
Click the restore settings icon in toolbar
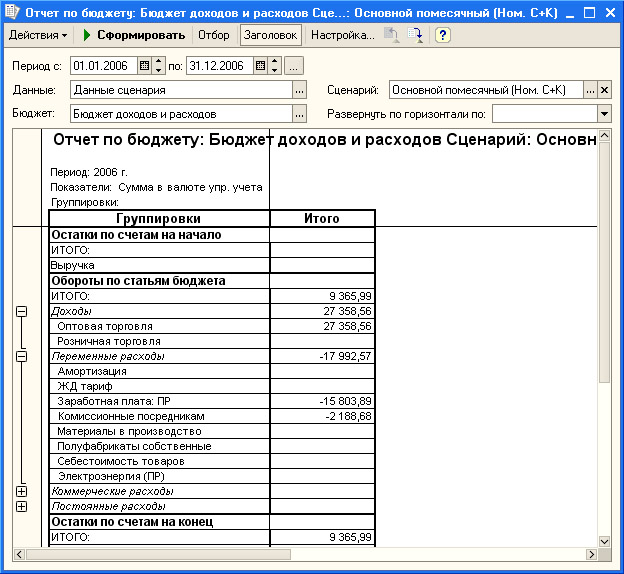[392, 35]
